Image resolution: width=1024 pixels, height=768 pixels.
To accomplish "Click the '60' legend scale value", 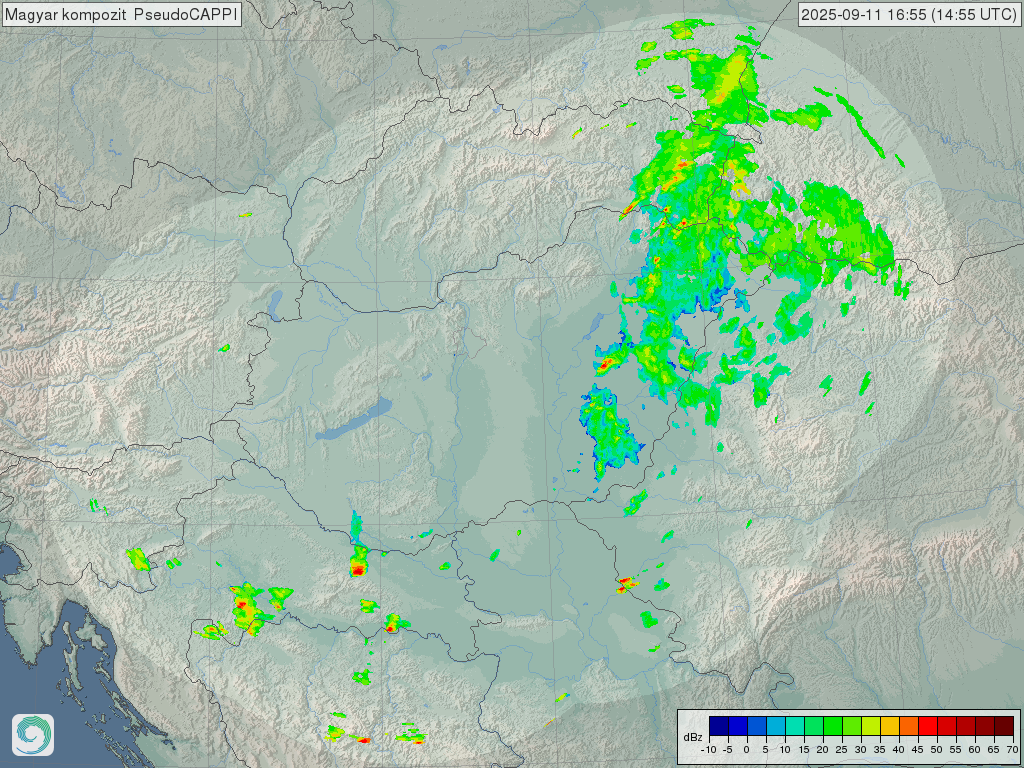I will 974,750.
